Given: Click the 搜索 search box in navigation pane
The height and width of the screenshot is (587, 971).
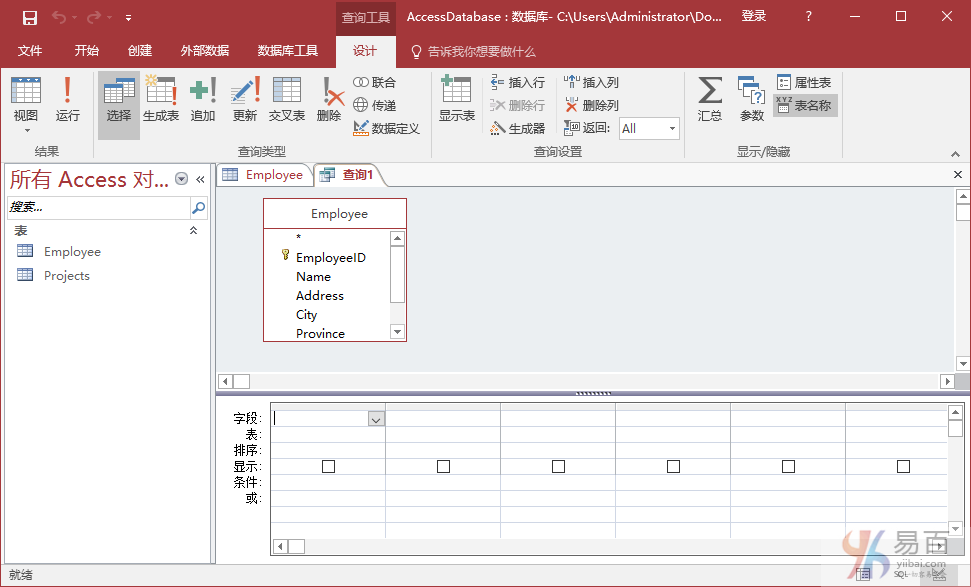Looking at the screenshot, I should pyautogui.click(x=97, y=207).
